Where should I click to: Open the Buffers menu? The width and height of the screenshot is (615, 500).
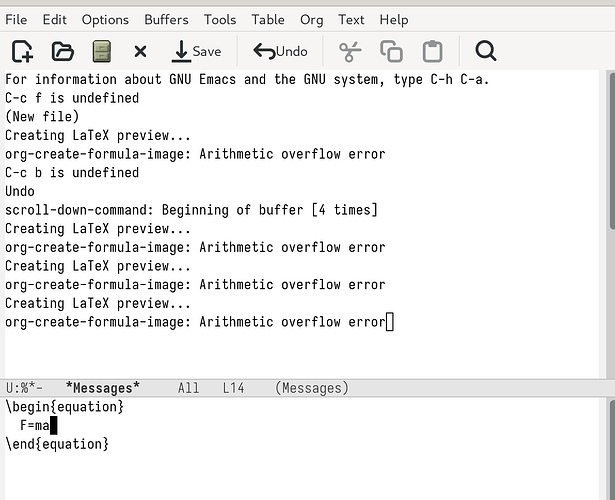point(166,20)
